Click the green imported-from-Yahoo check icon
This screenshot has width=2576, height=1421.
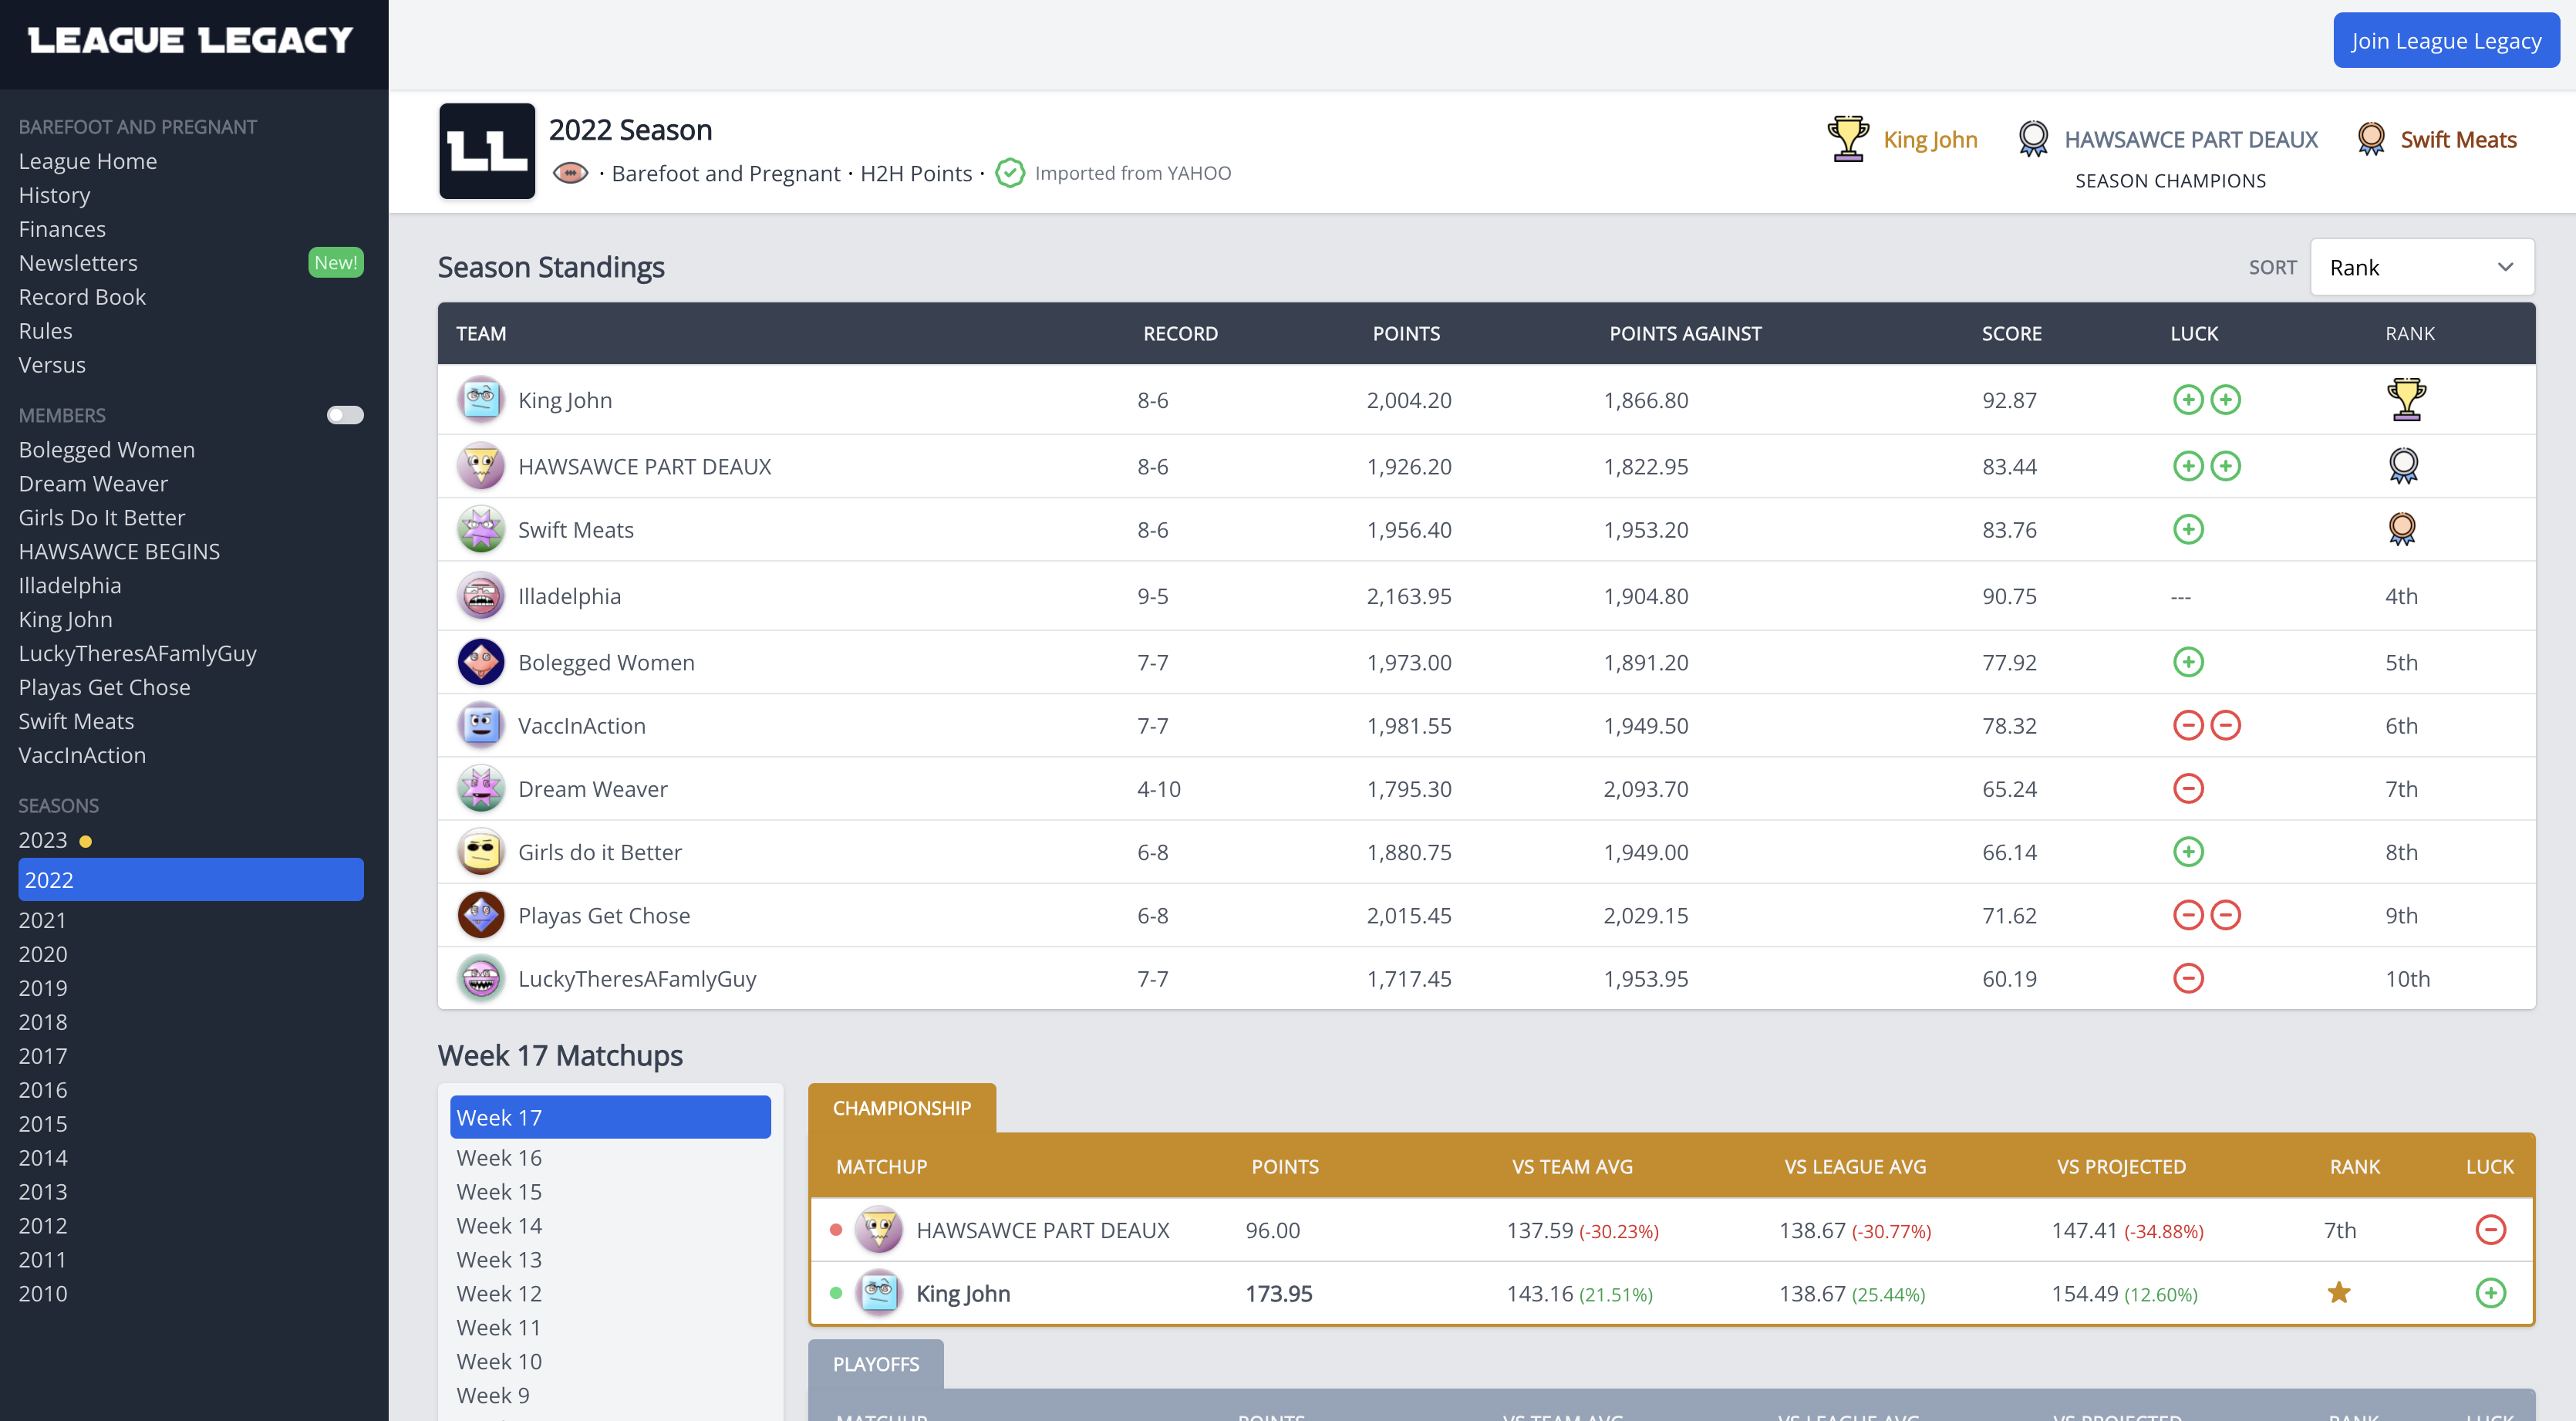point(1010,173)
